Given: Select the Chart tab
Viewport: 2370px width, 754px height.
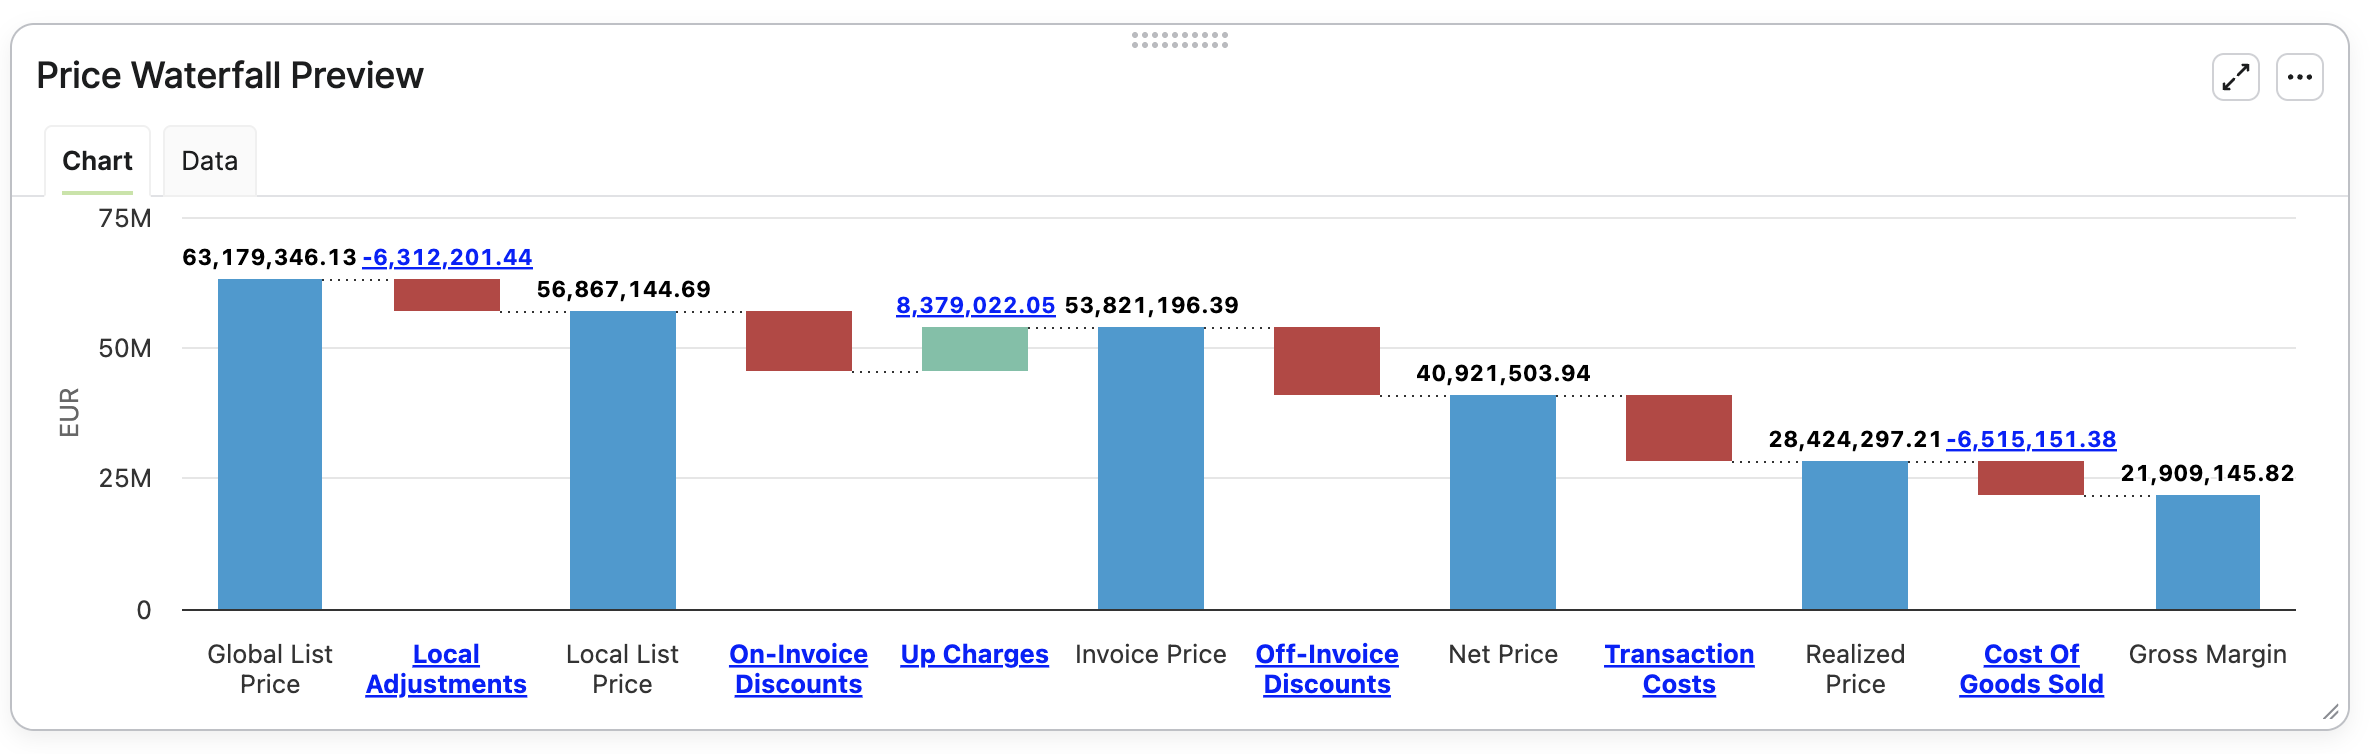Looking at the screenshot, I should 97,161.
